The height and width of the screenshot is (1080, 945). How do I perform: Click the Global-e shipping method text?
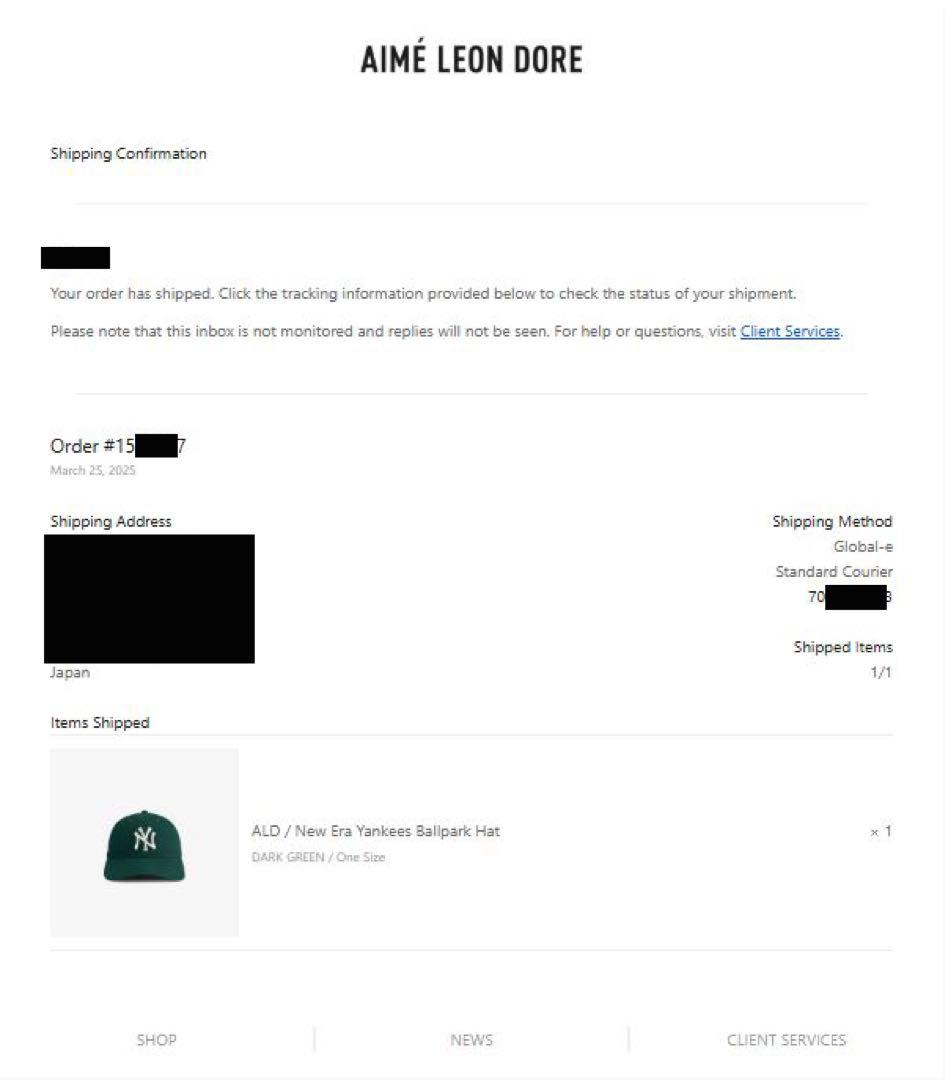(863, 546)
